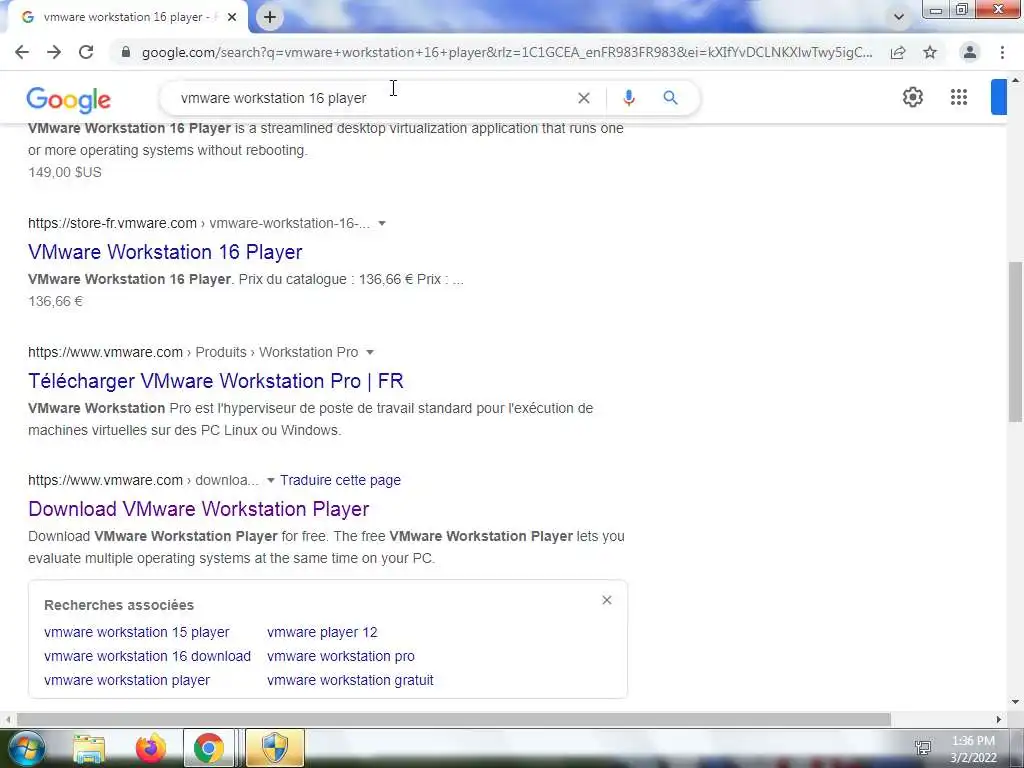
Task: Search vmware workstation gratuit
Action: (350, 680)
